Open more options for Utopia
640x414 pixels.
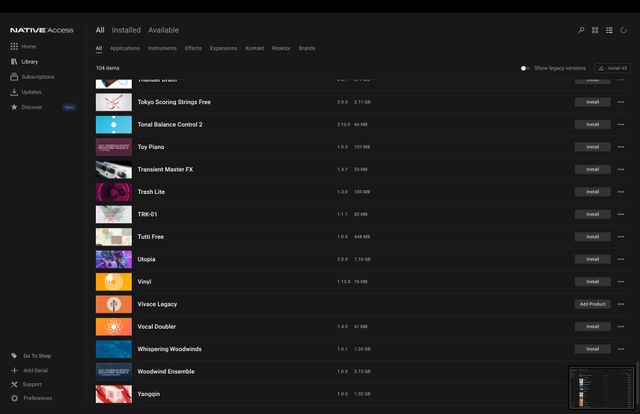[621, 259]
